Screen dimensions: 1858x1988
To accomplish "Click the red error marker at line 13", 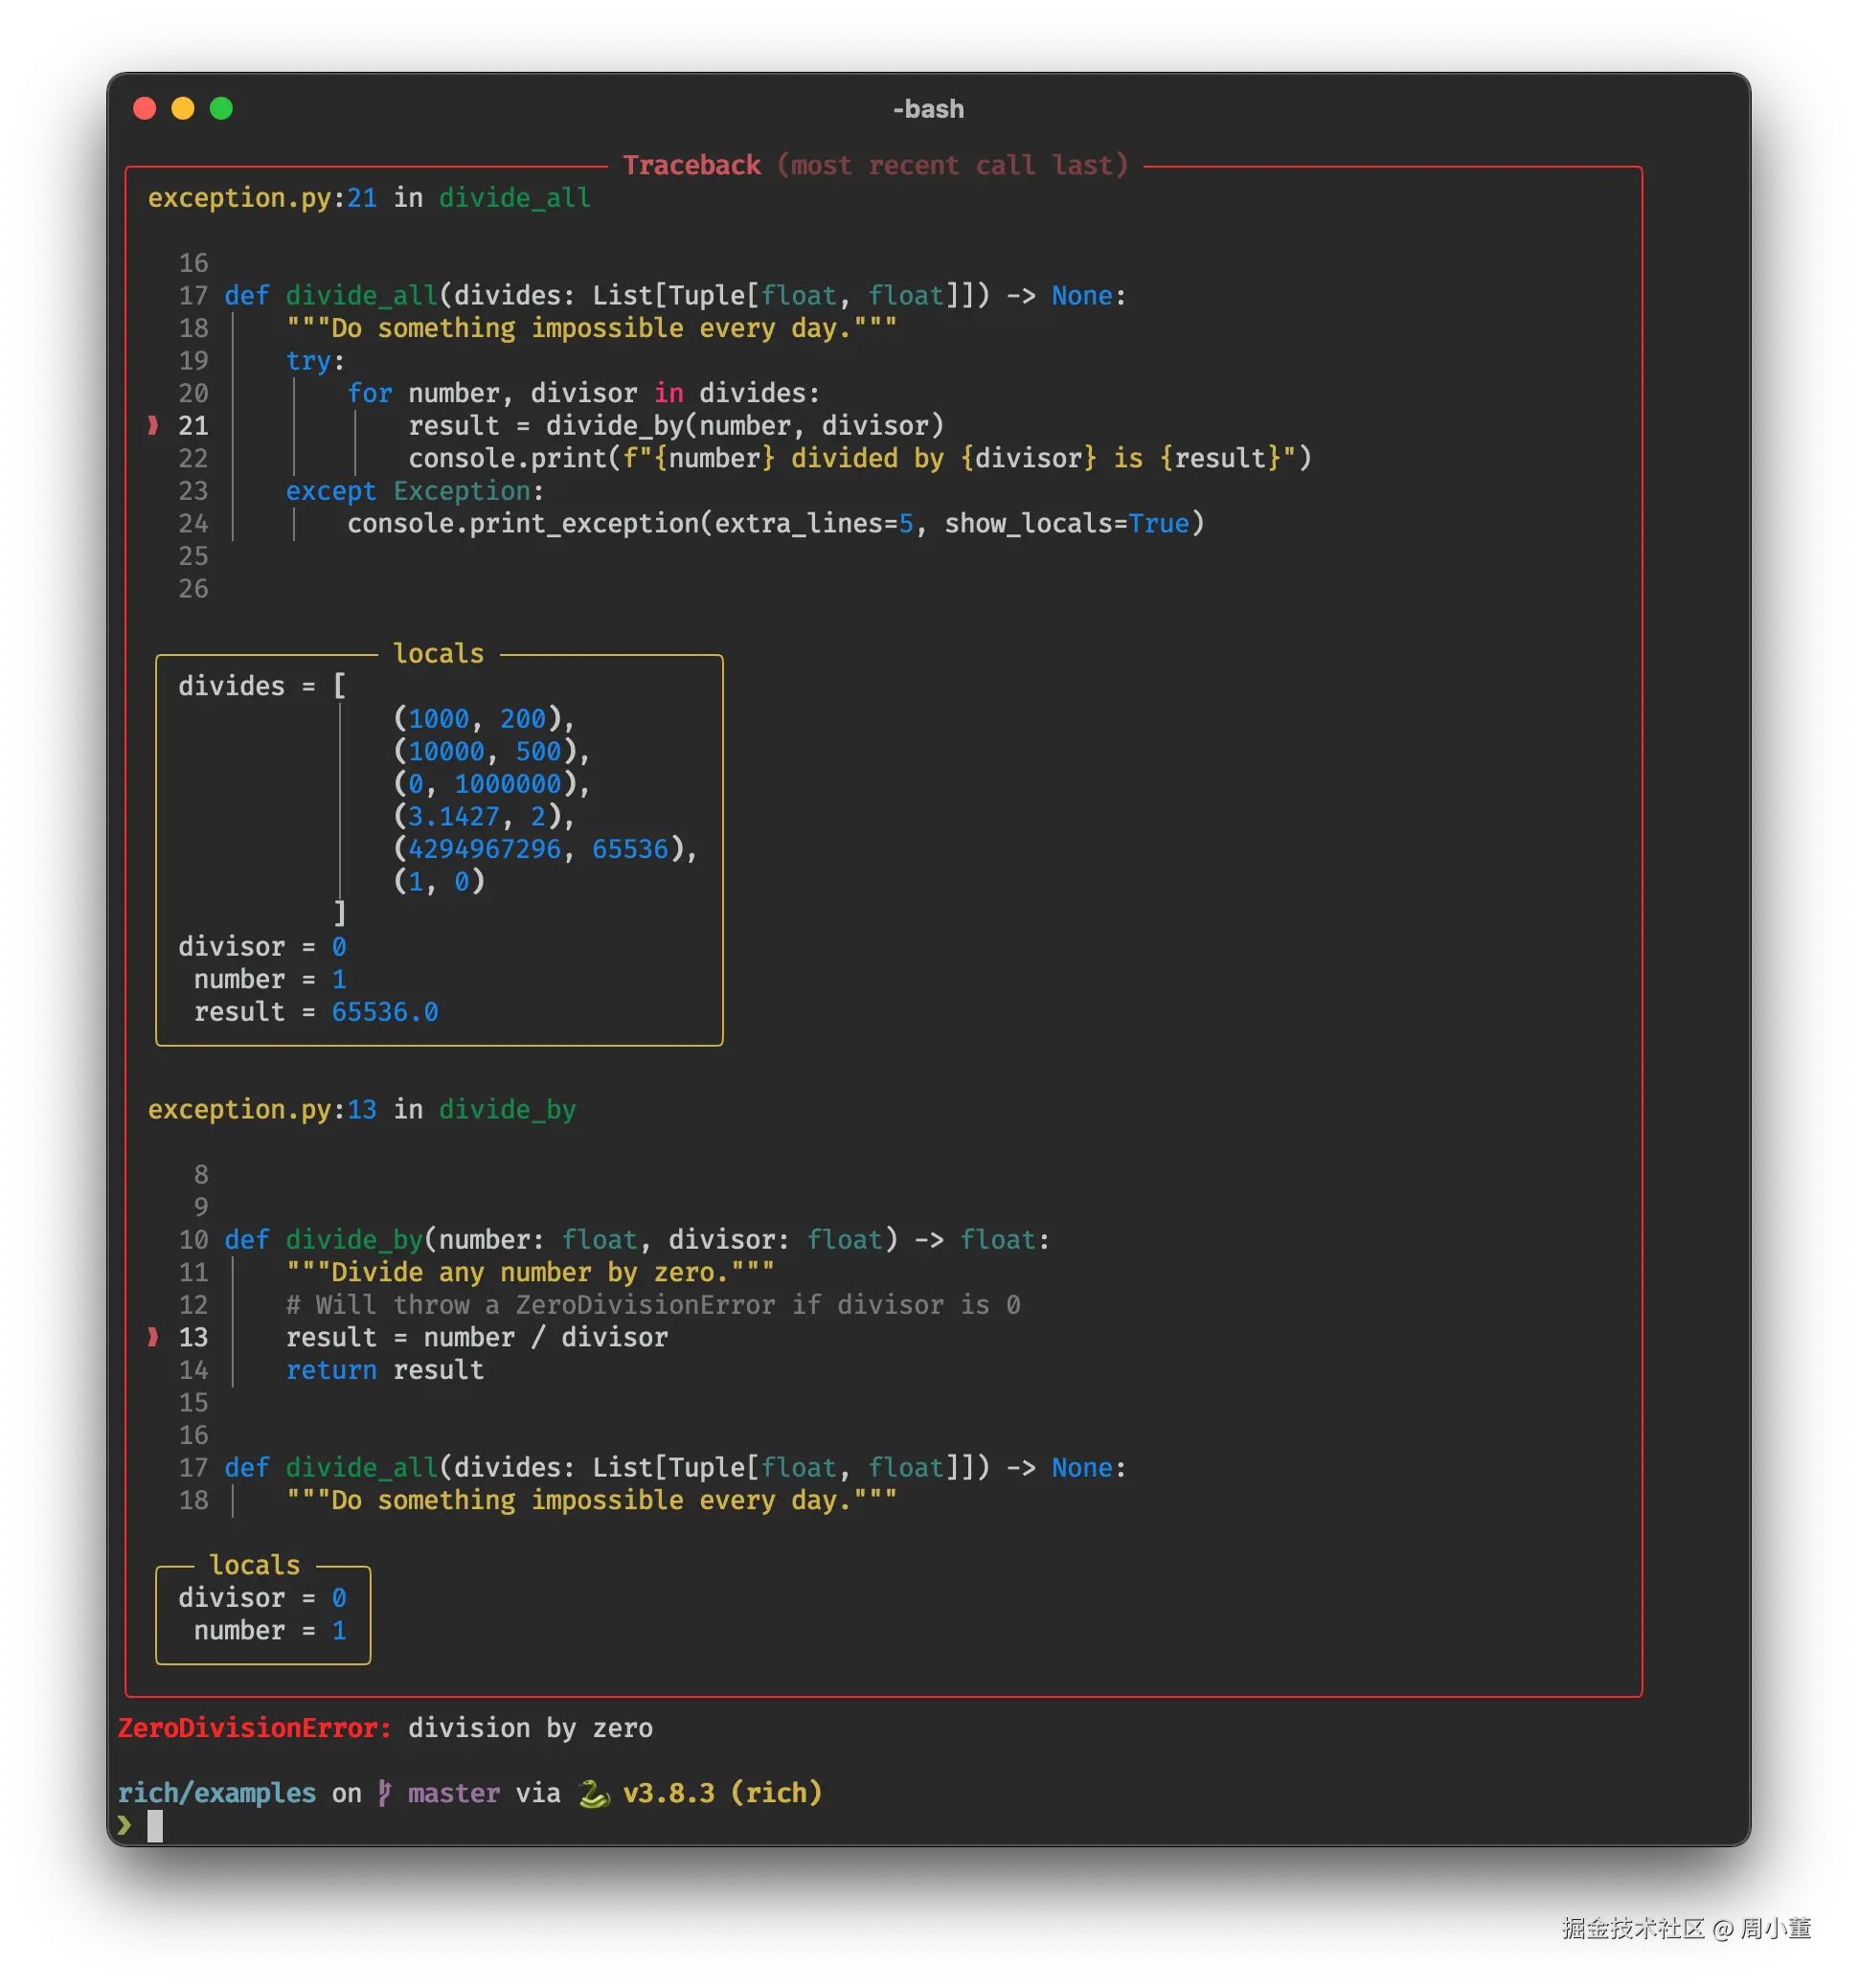I will [x=153, y=1337].
